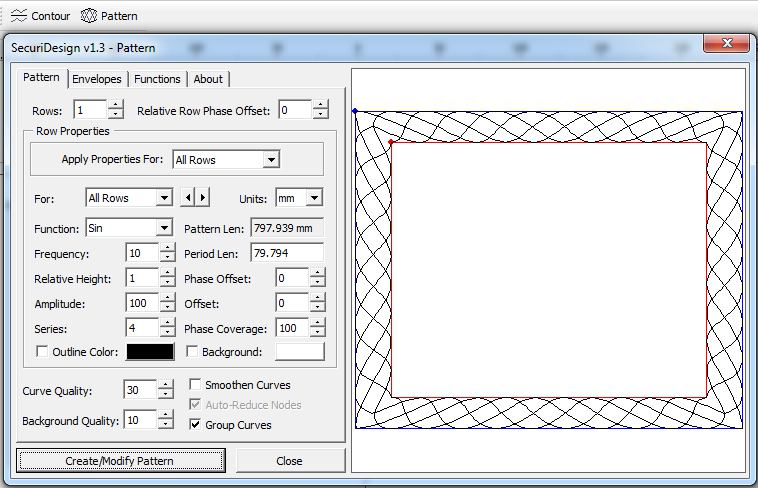This screenshot has width=758, height=488.
Task: Click the guilloche pattern preview
Action: 549,270
